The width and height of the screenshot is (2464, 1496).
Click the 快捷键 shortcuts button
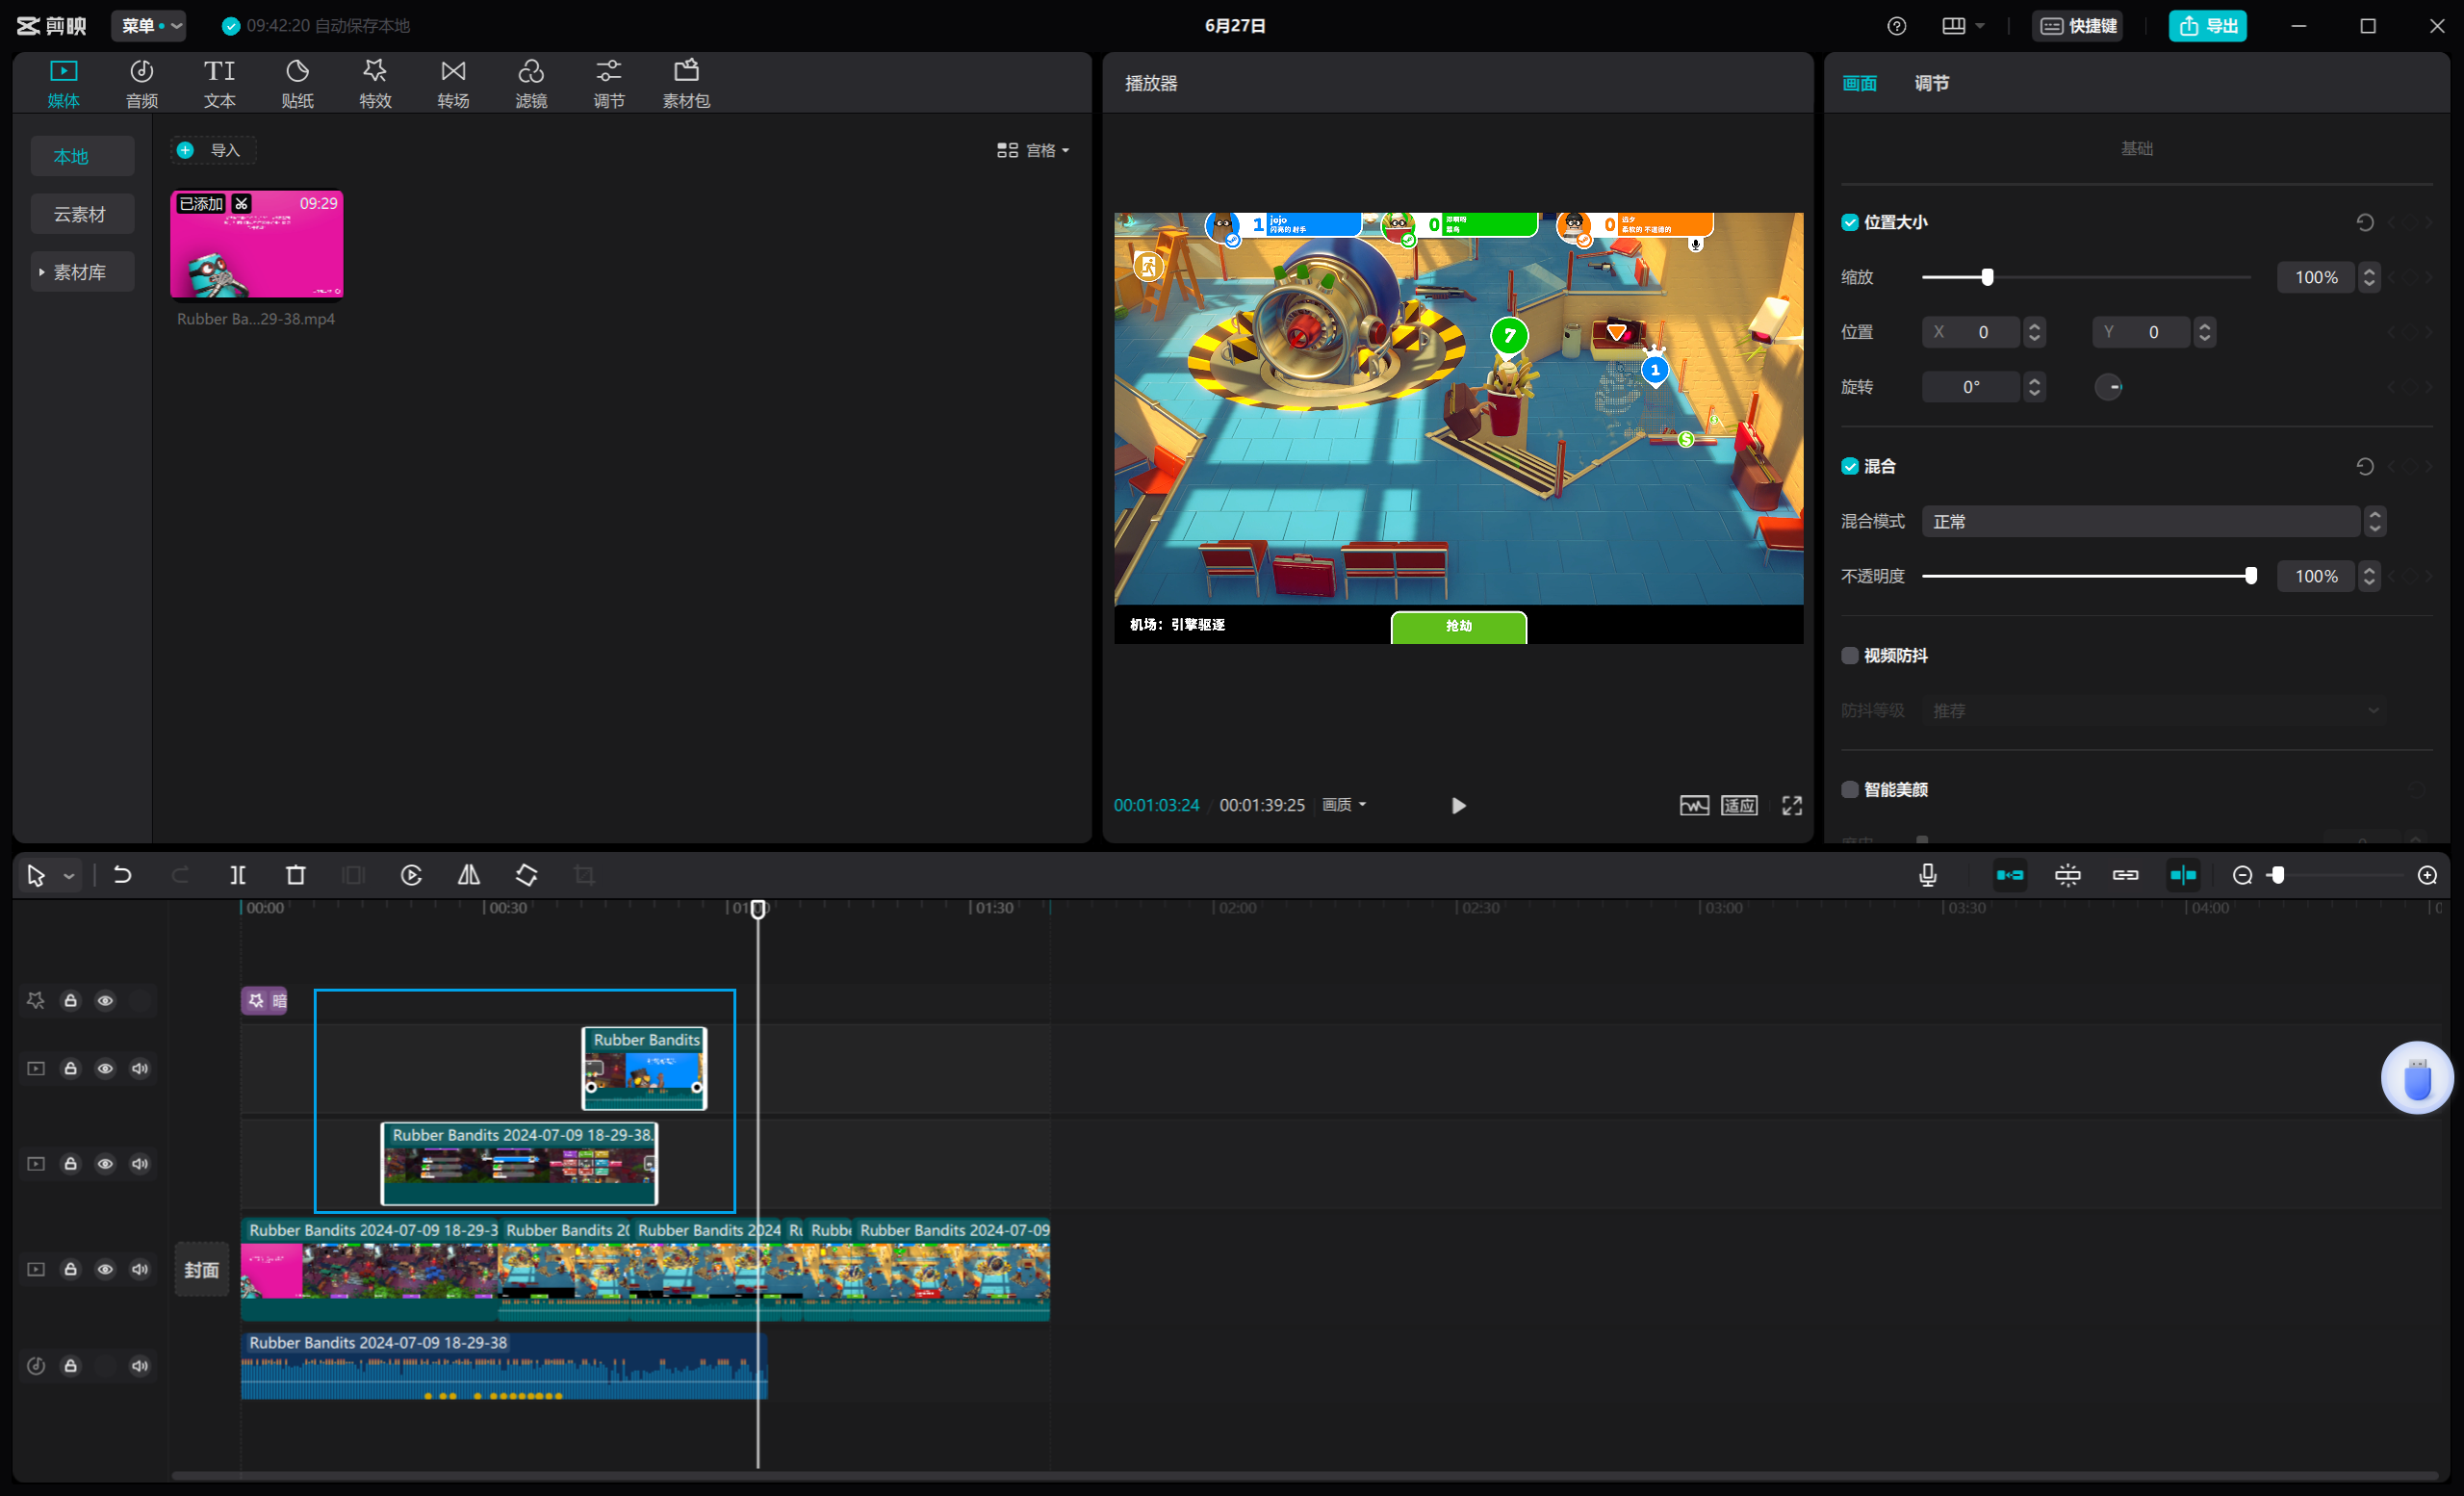tap(2078, 26)
